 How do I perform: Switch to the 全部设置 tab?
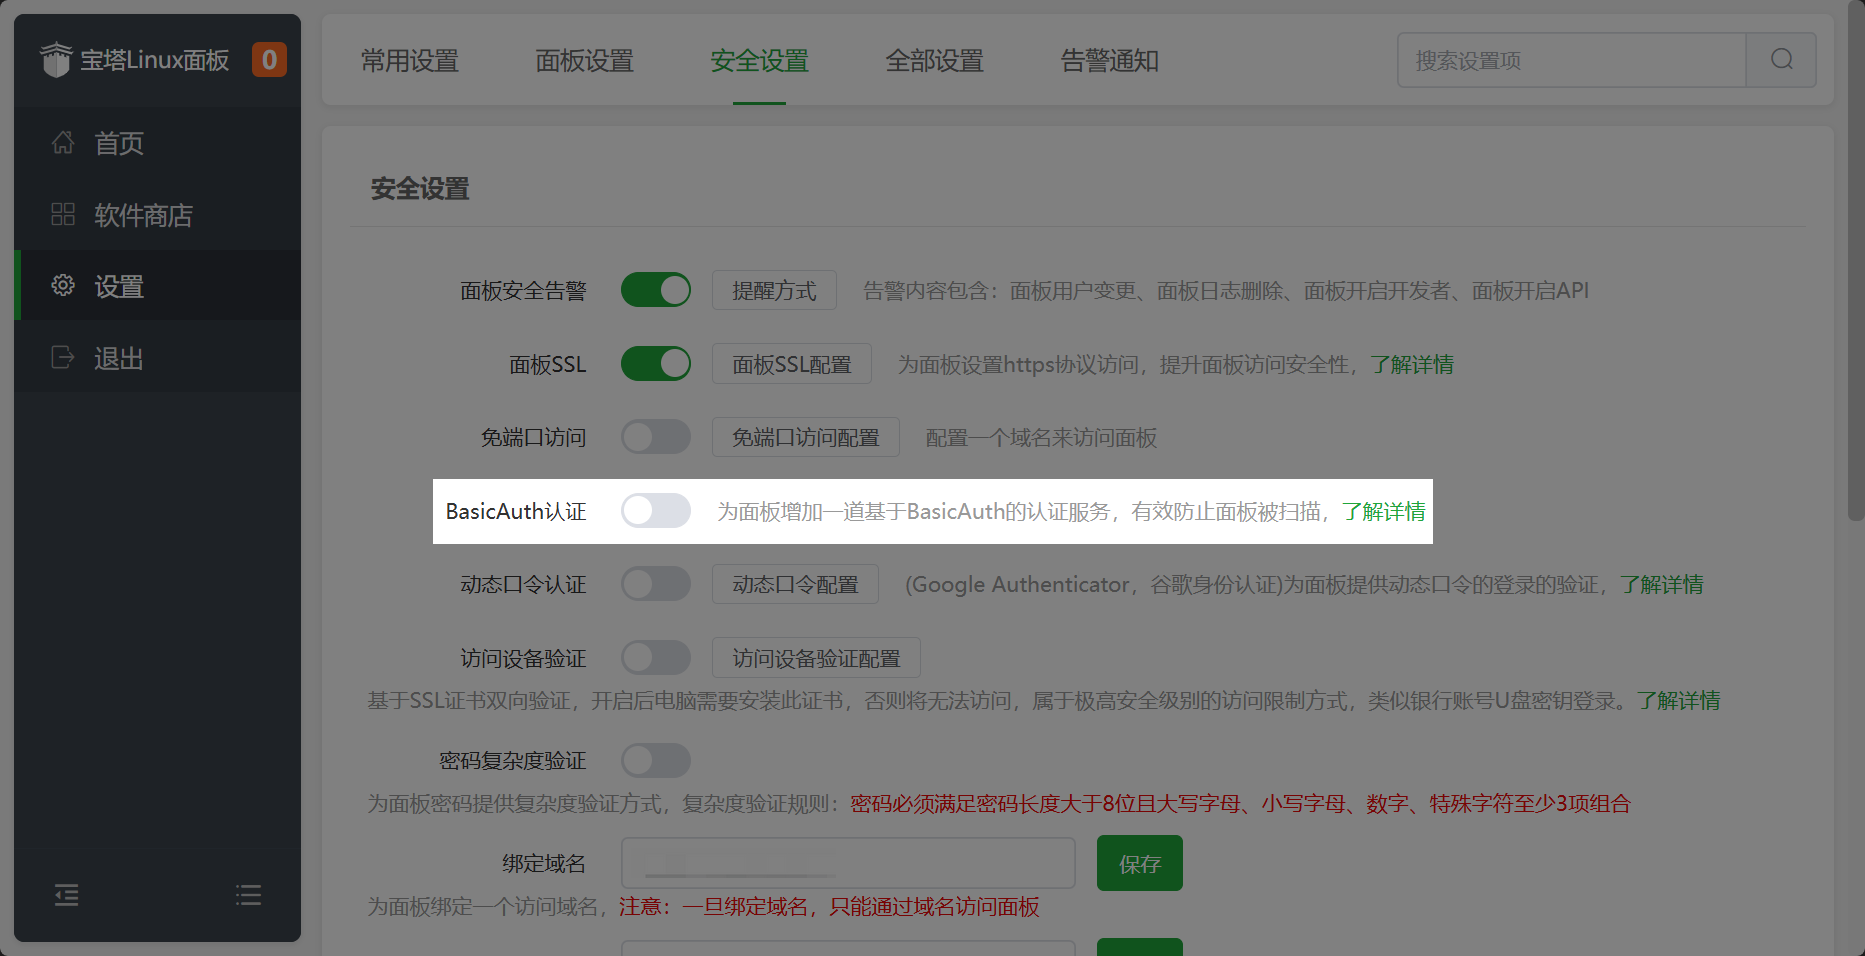tap(935, 61)
